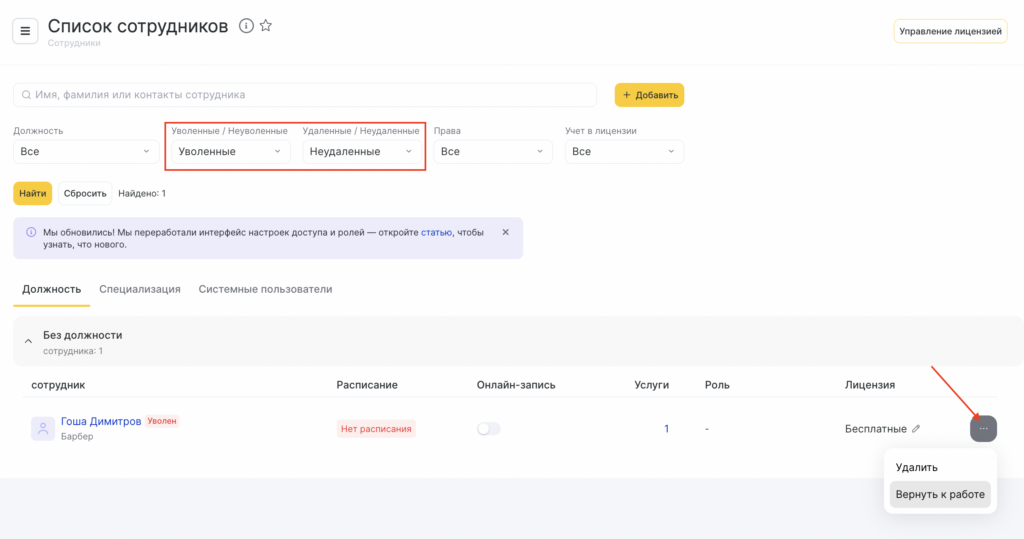The width and height of the screenshot is (1024, 539).
Task: Open the Уволенные filter dropdown
Action: (230, 151)
